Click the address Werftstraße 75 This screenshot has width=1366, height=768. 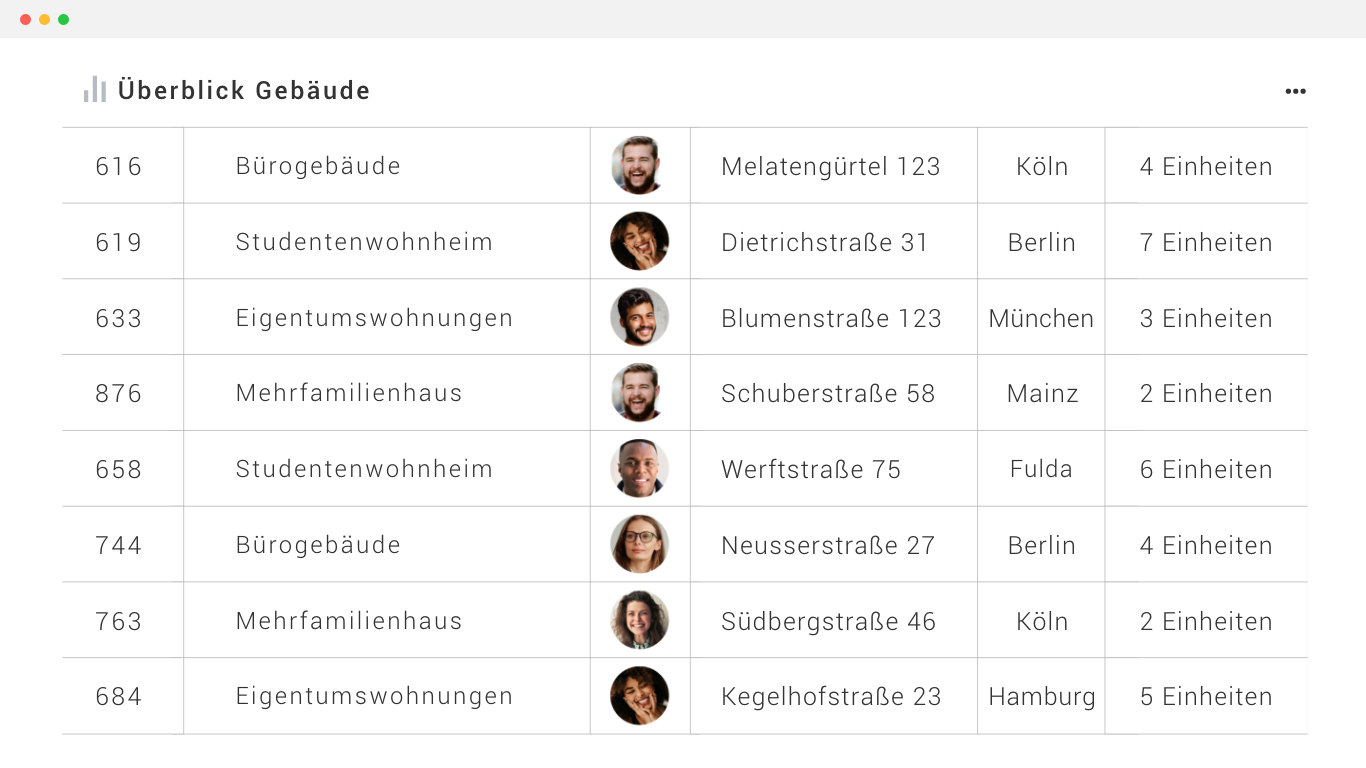pos(811,469)
